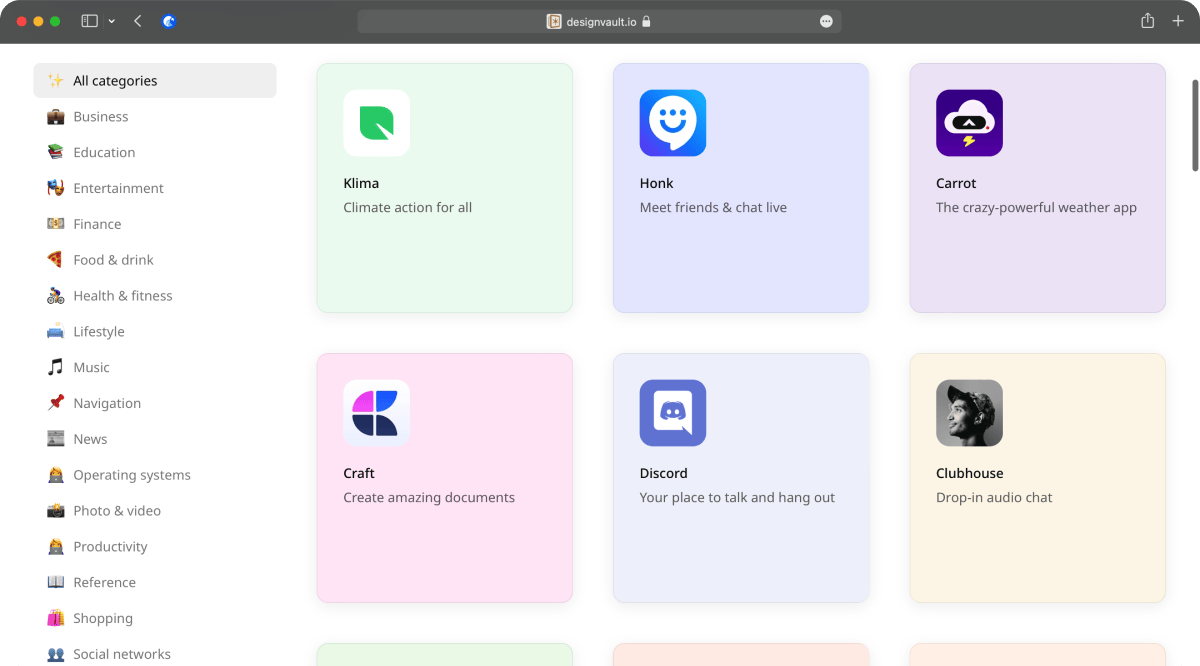Open the Health & fitness category

point(123,296)
